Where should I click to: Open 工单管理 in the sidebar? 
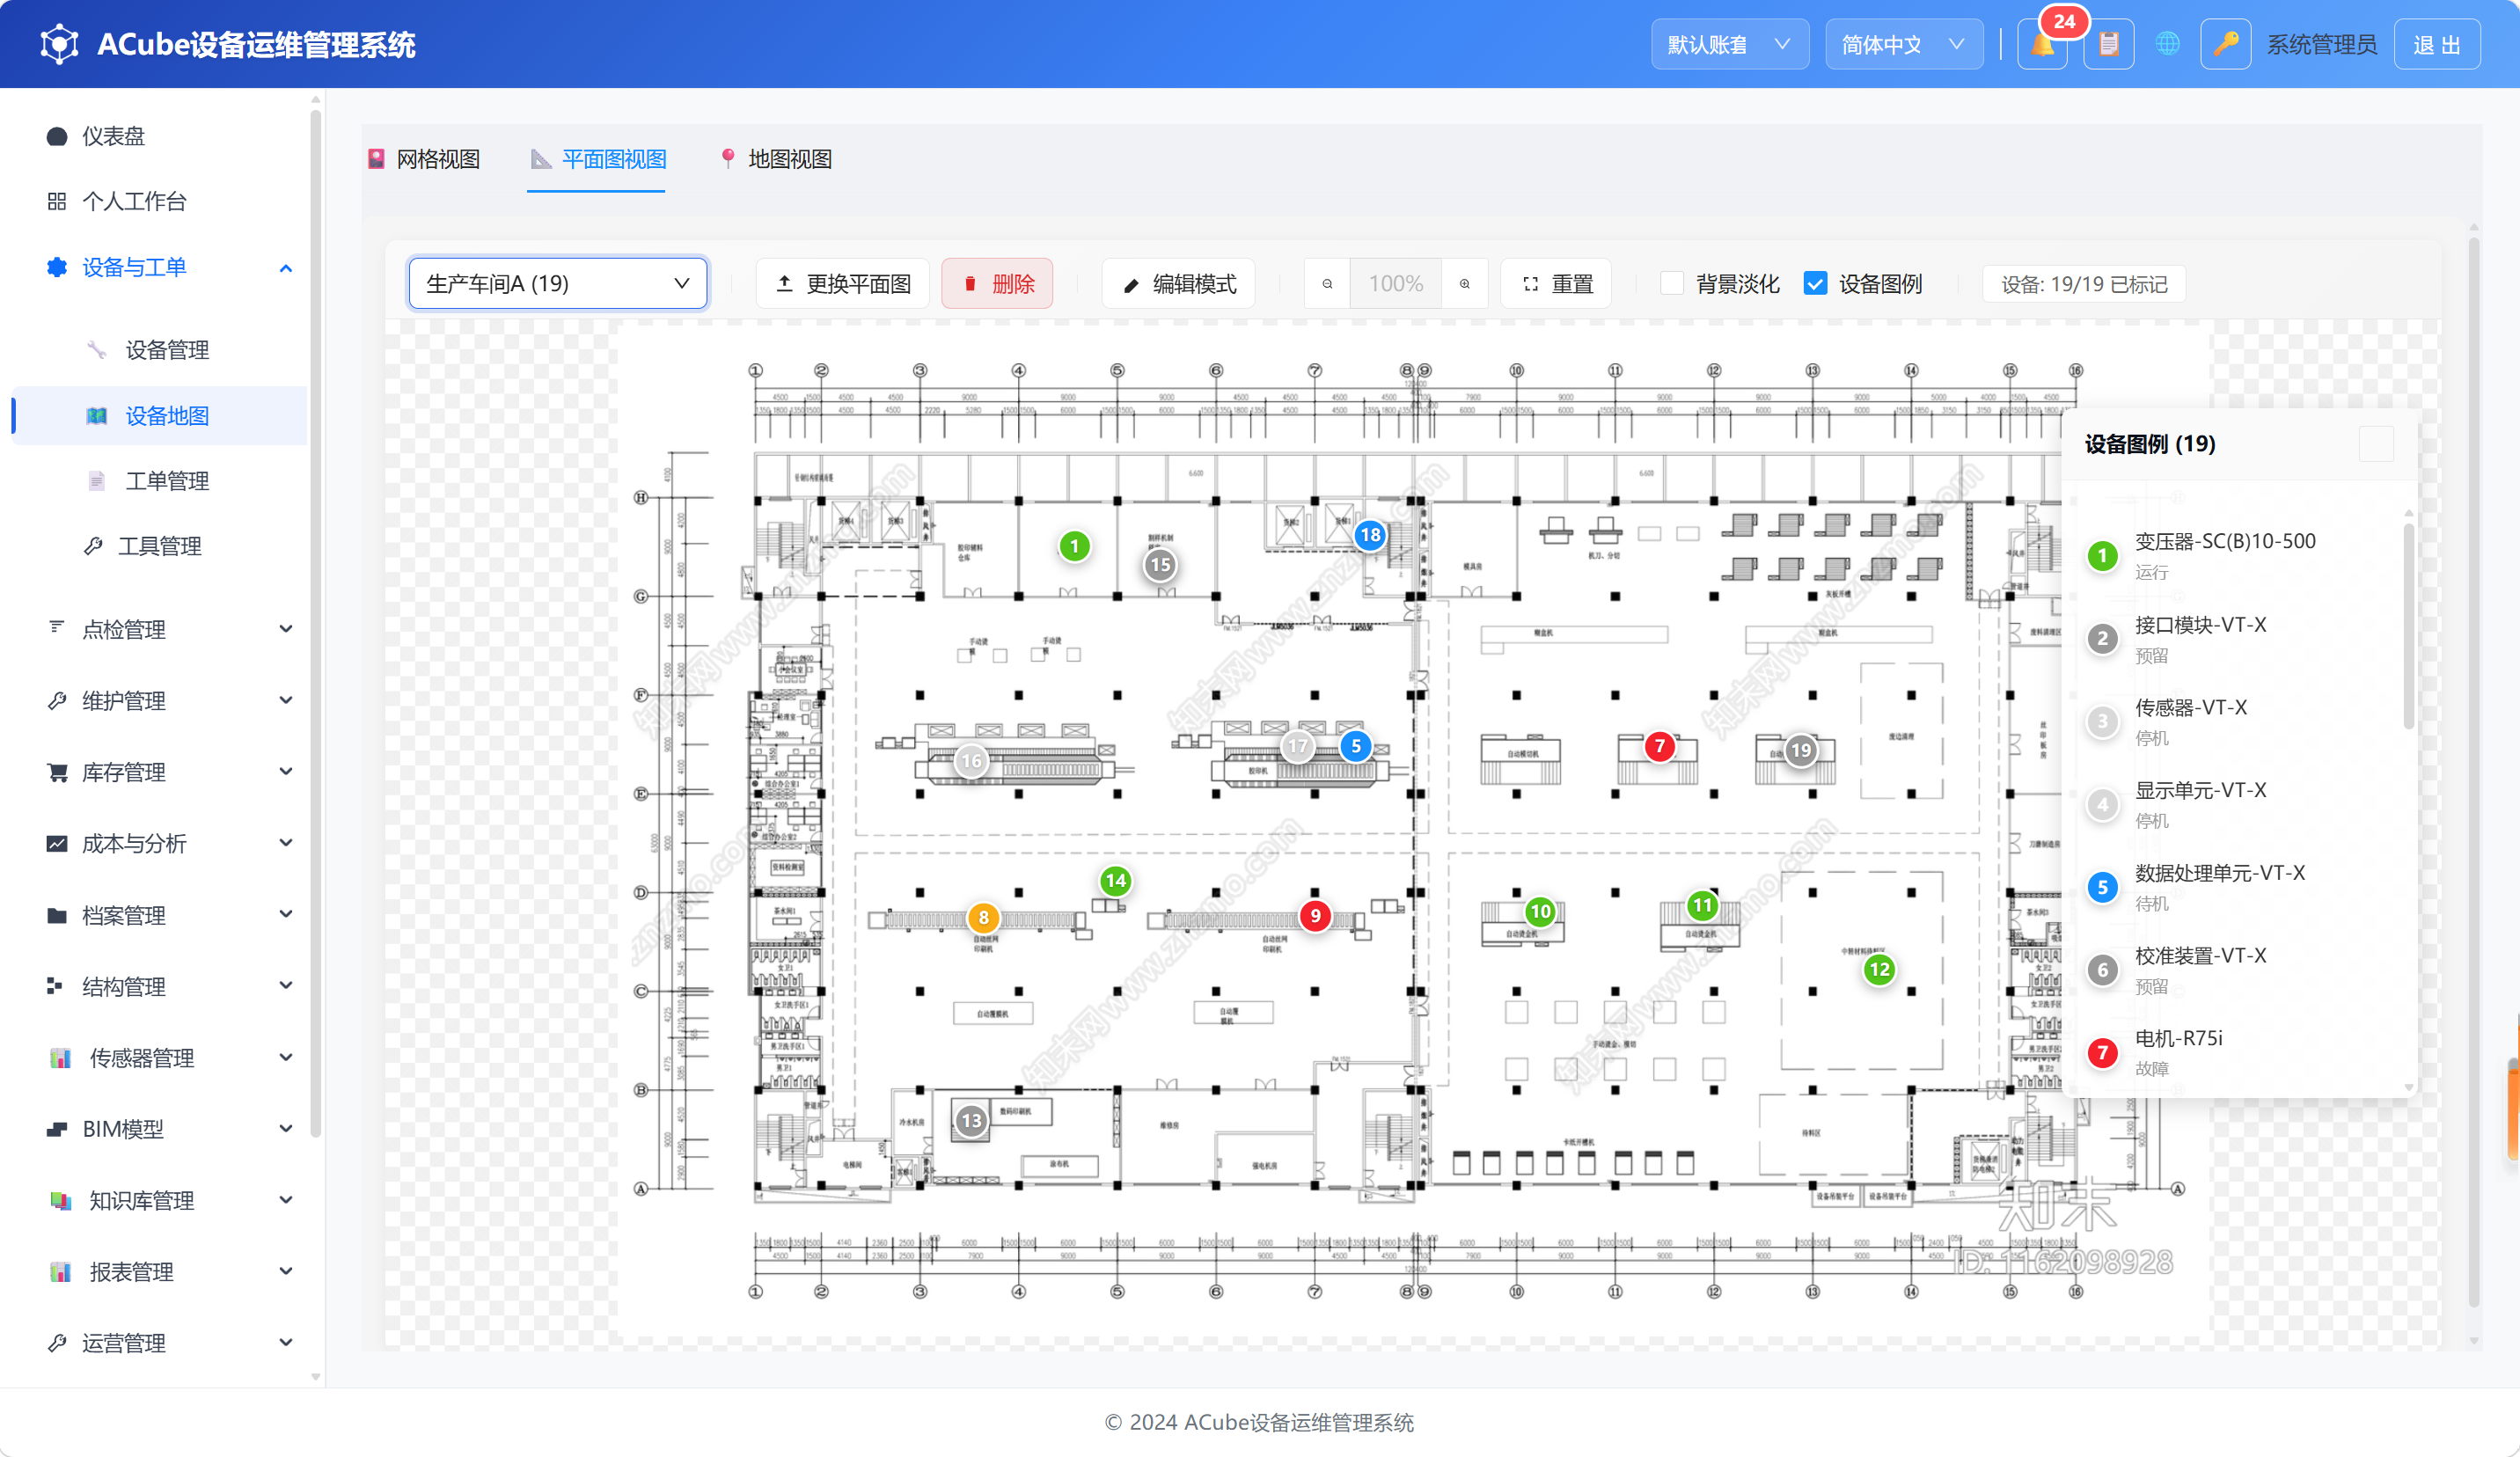[160, 481]
